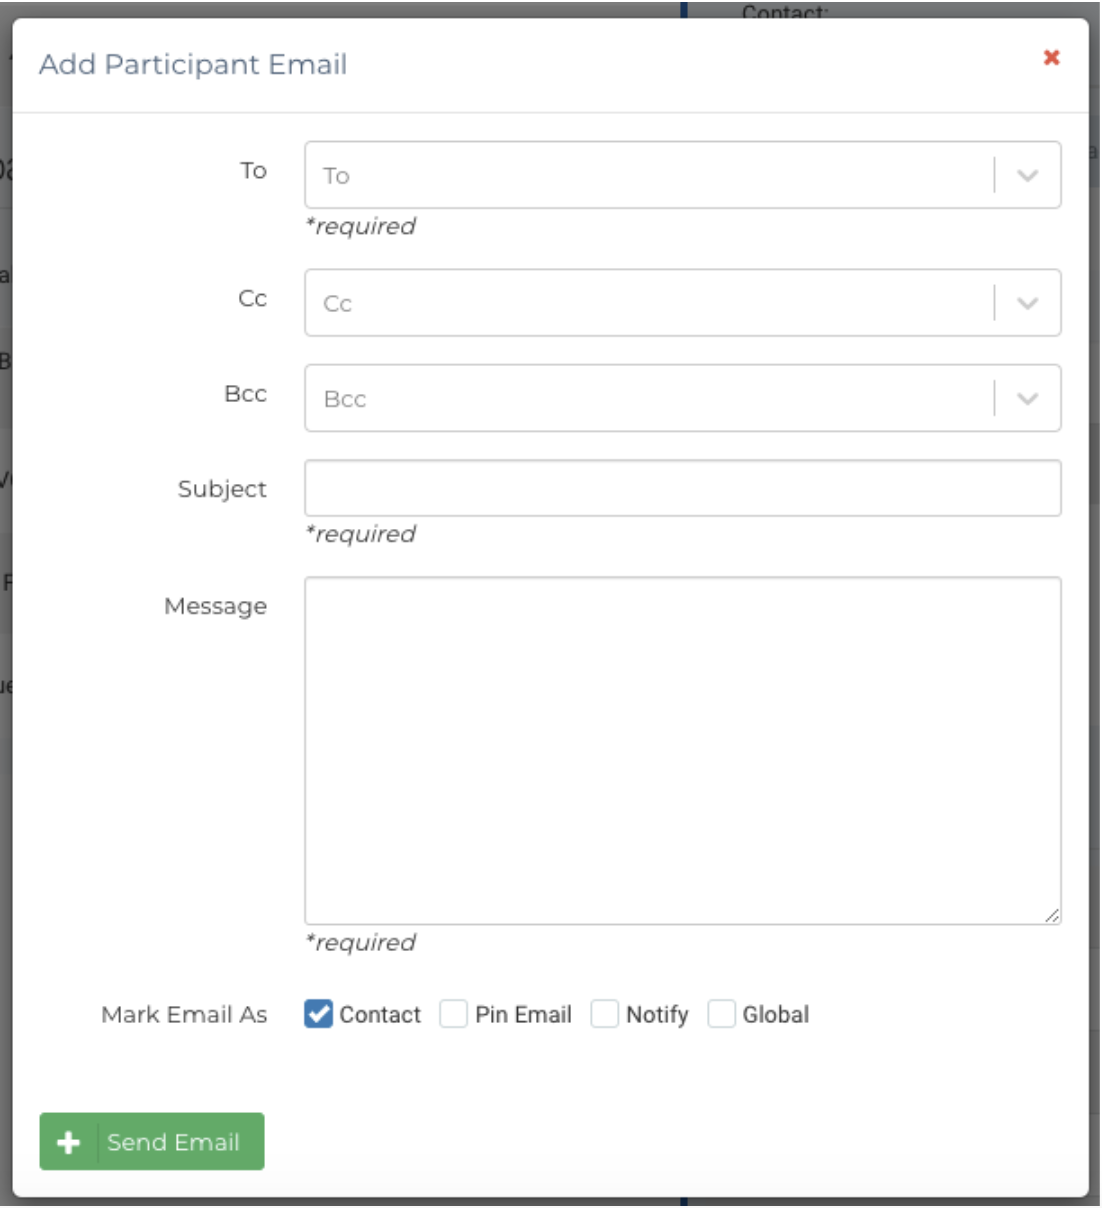Click the Mark Email As label
1102x1208 pixels.
pos(184,1015)
